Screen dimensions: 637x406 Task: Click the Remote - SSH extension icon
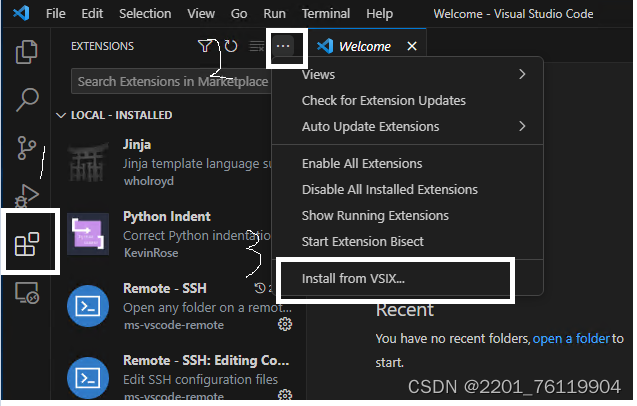click(x=88, y=306)
